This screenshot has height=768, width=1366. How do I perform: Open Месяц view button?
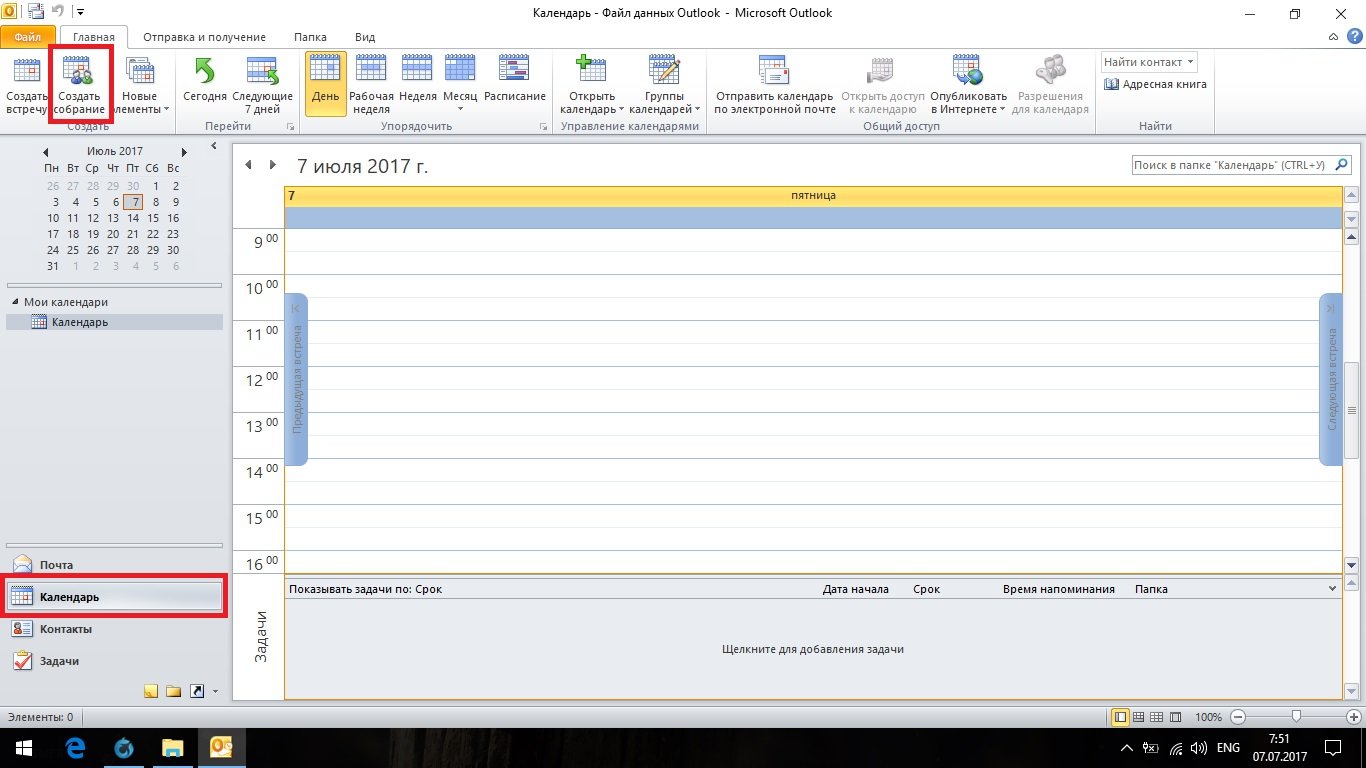point(460,86)
